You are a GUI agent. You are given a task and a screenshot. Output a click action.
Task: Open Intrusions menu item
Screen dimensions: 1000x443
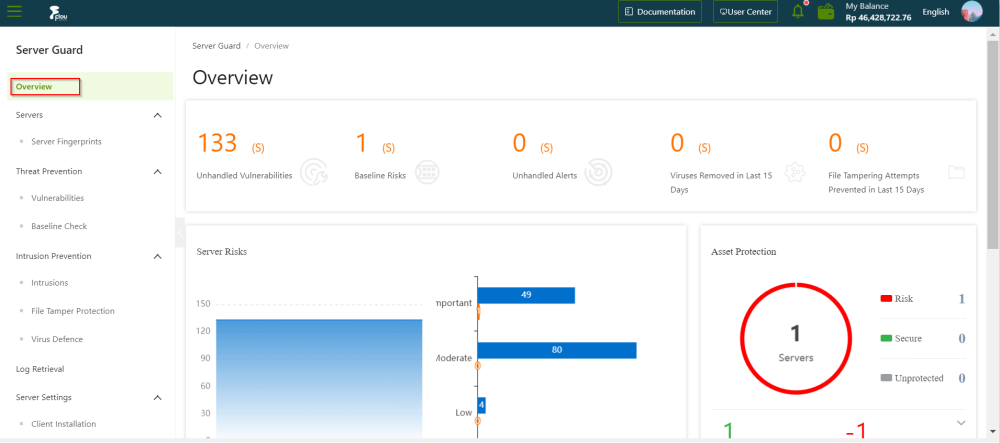point(50,283)
